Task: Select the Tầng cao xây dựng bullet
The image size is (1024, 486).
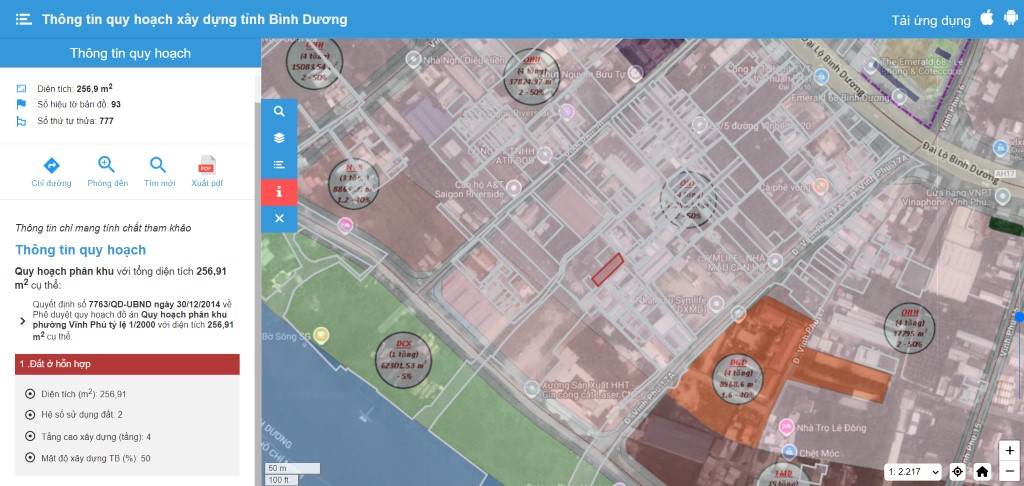Action: coord(30,437)
